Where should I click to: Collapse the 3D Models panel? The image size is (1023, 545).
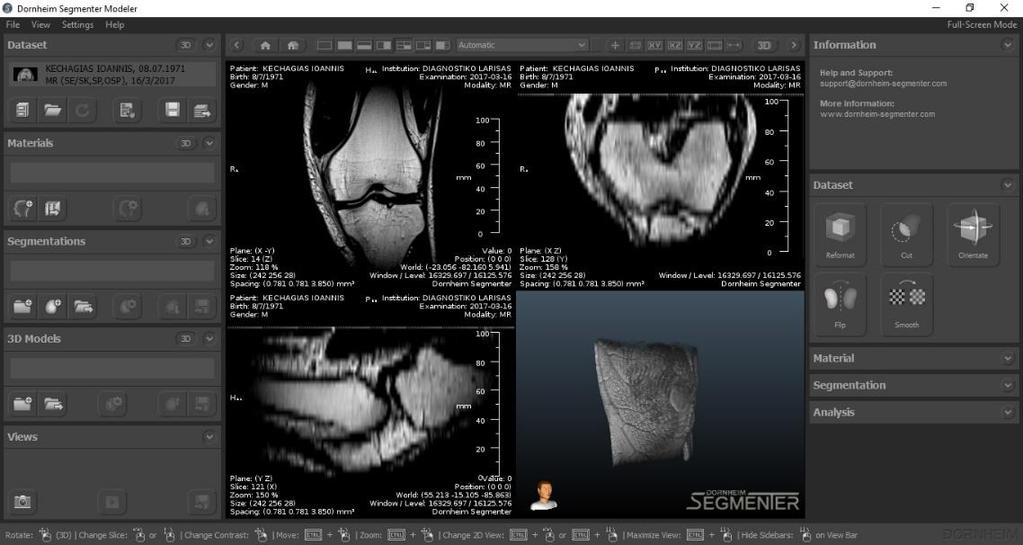(x=209, y=339)
